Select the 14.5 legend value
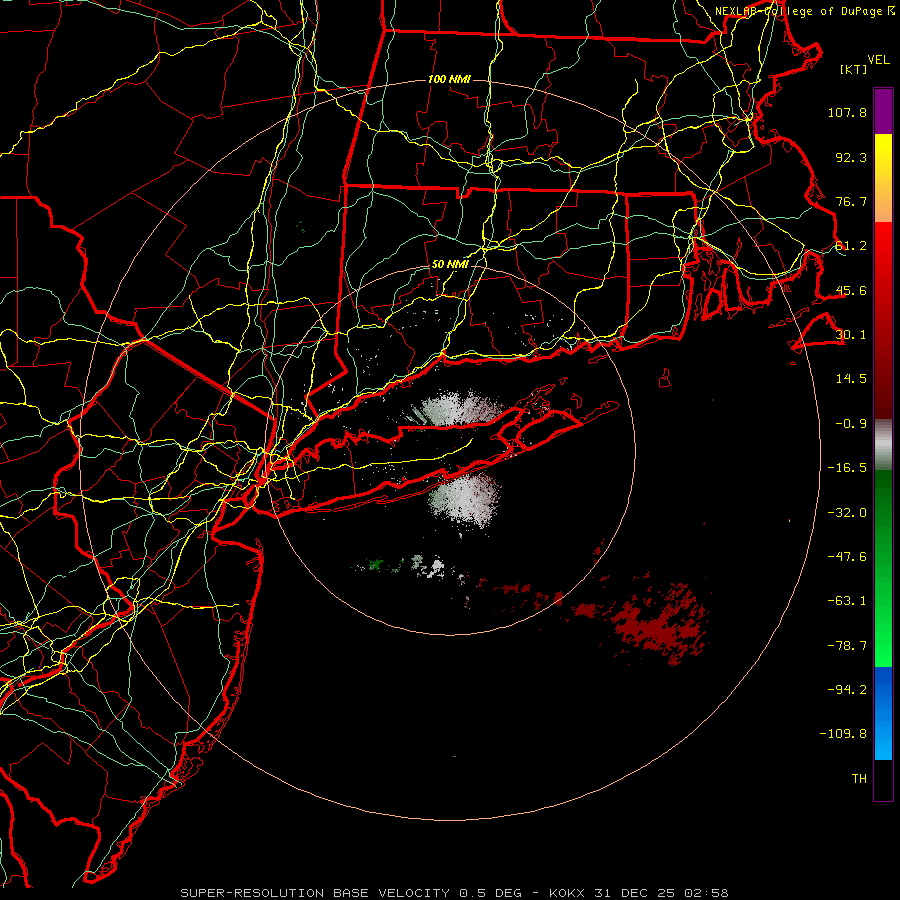This screenshot has width=900, height=900. (851, 379)
